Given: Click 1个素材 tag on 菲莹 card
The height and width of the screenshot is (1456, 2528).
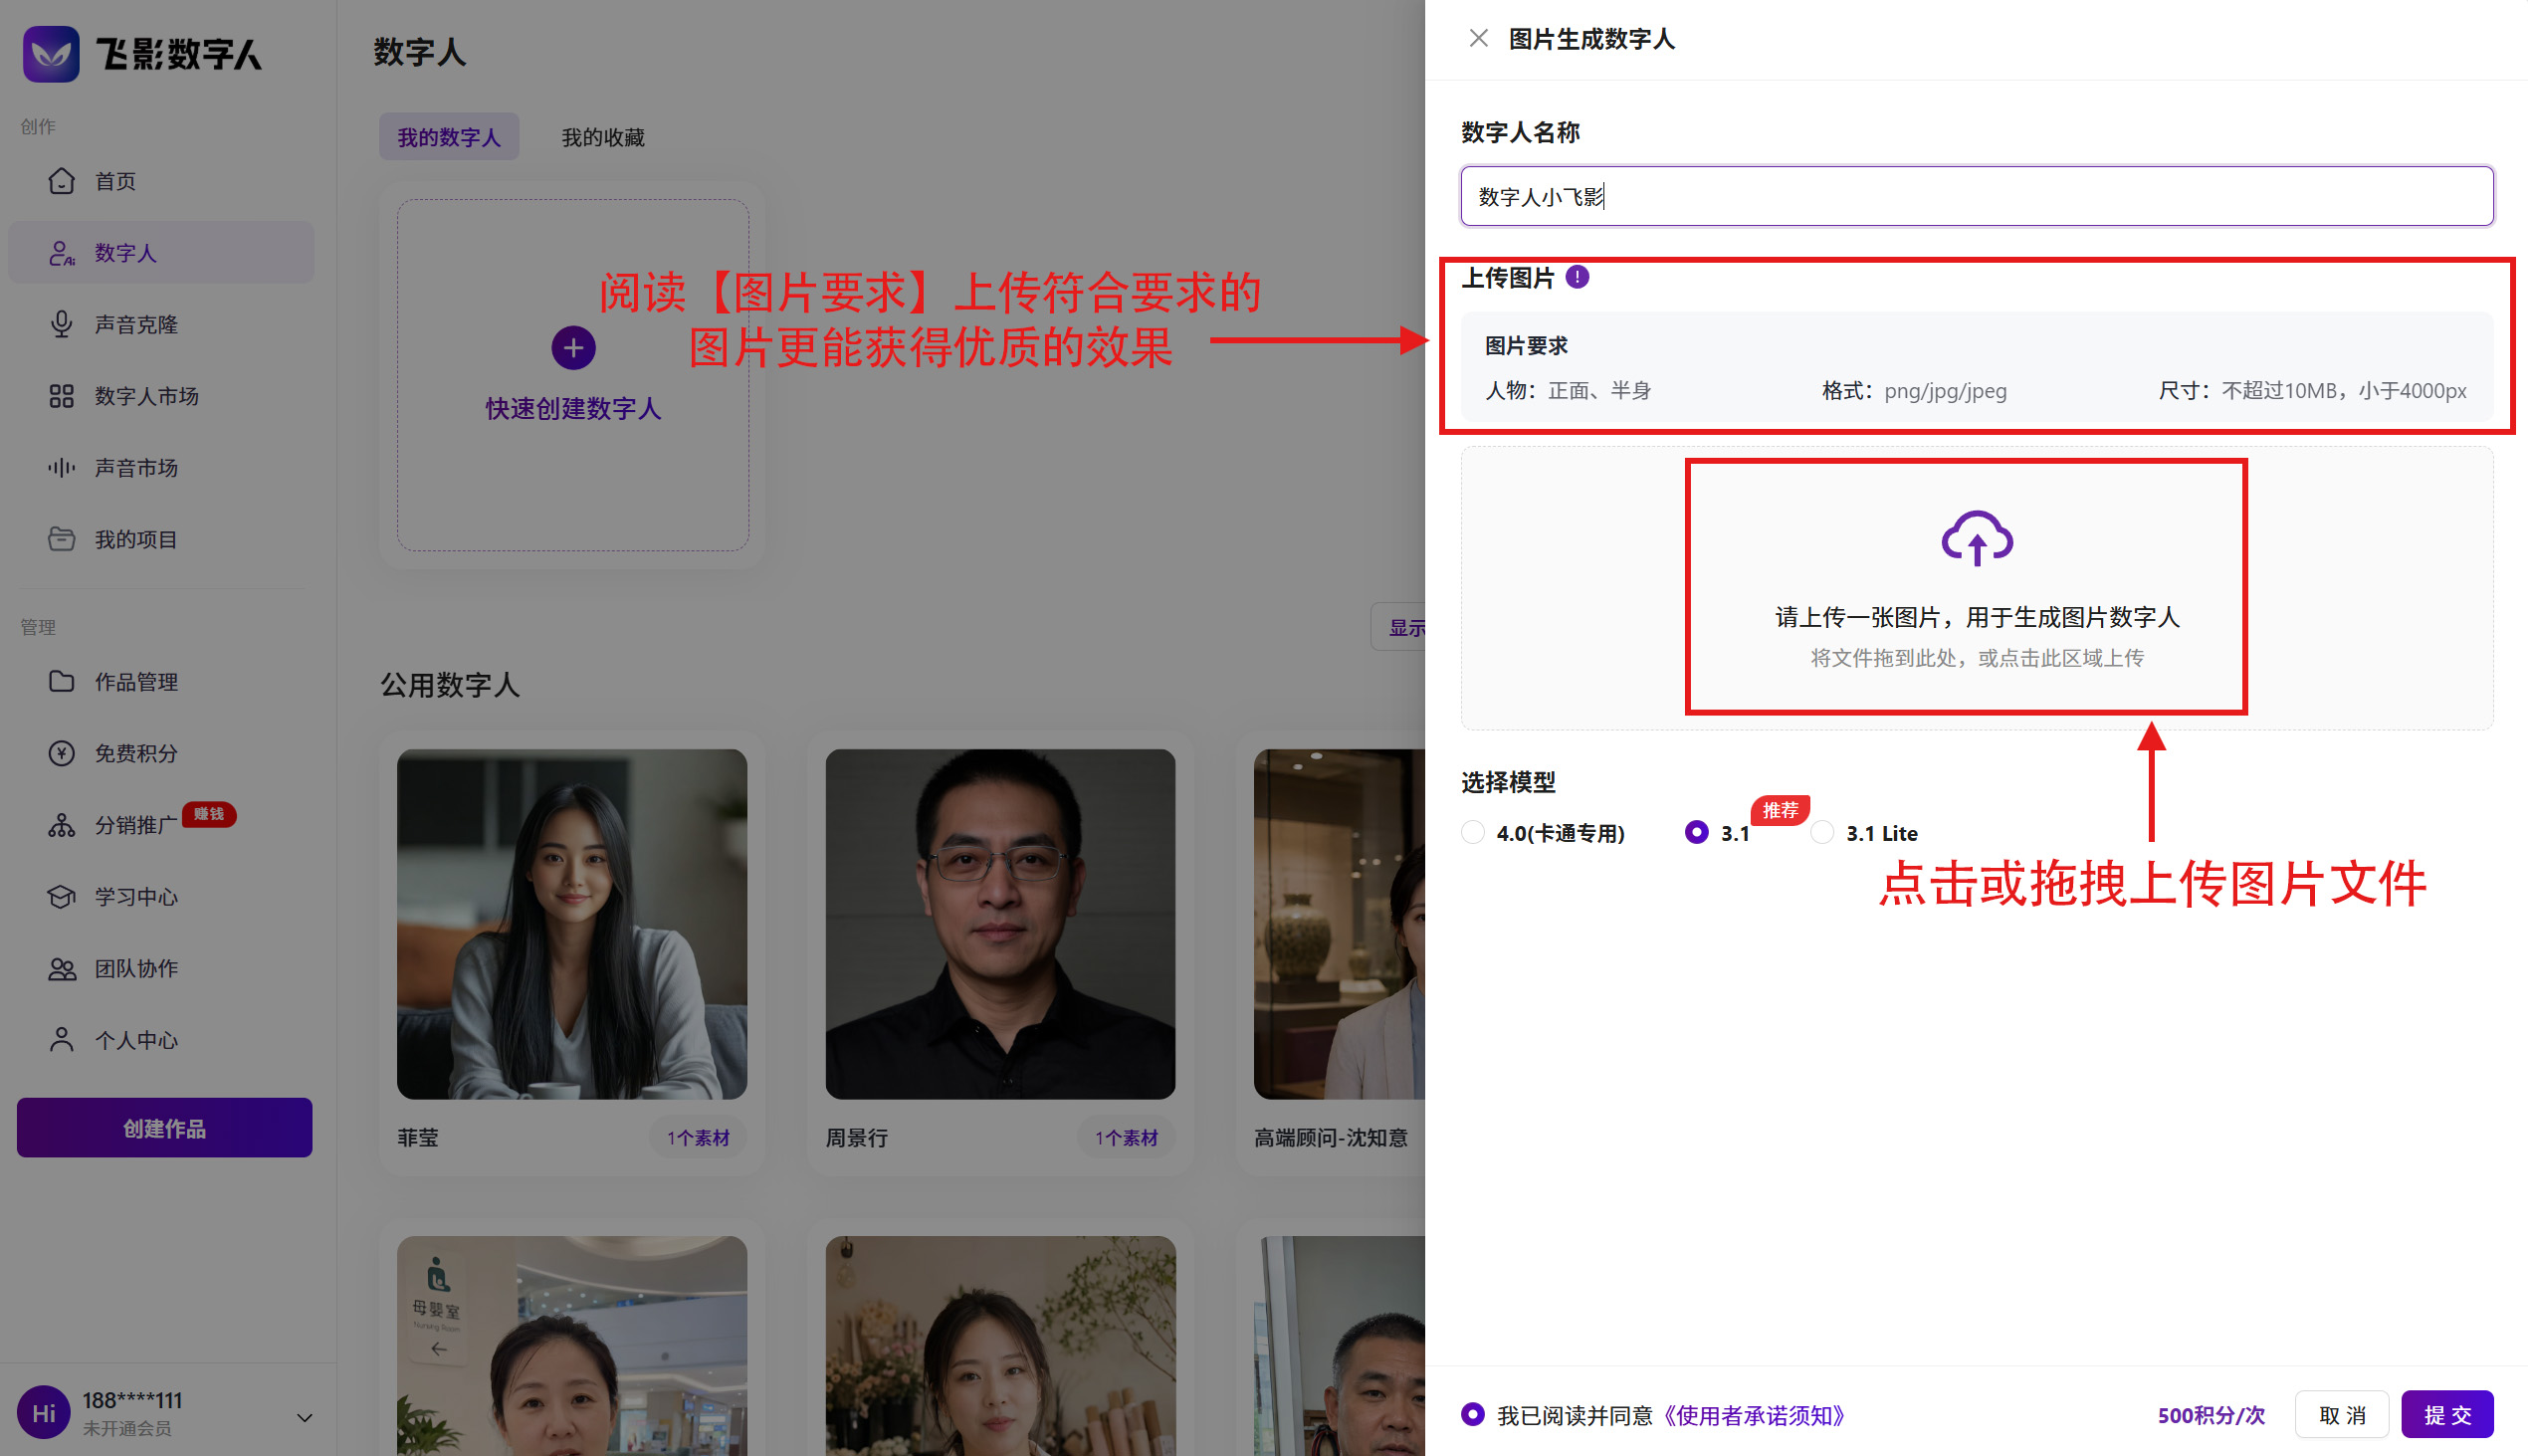Looking at the screenshot, I should point(698,1138).
